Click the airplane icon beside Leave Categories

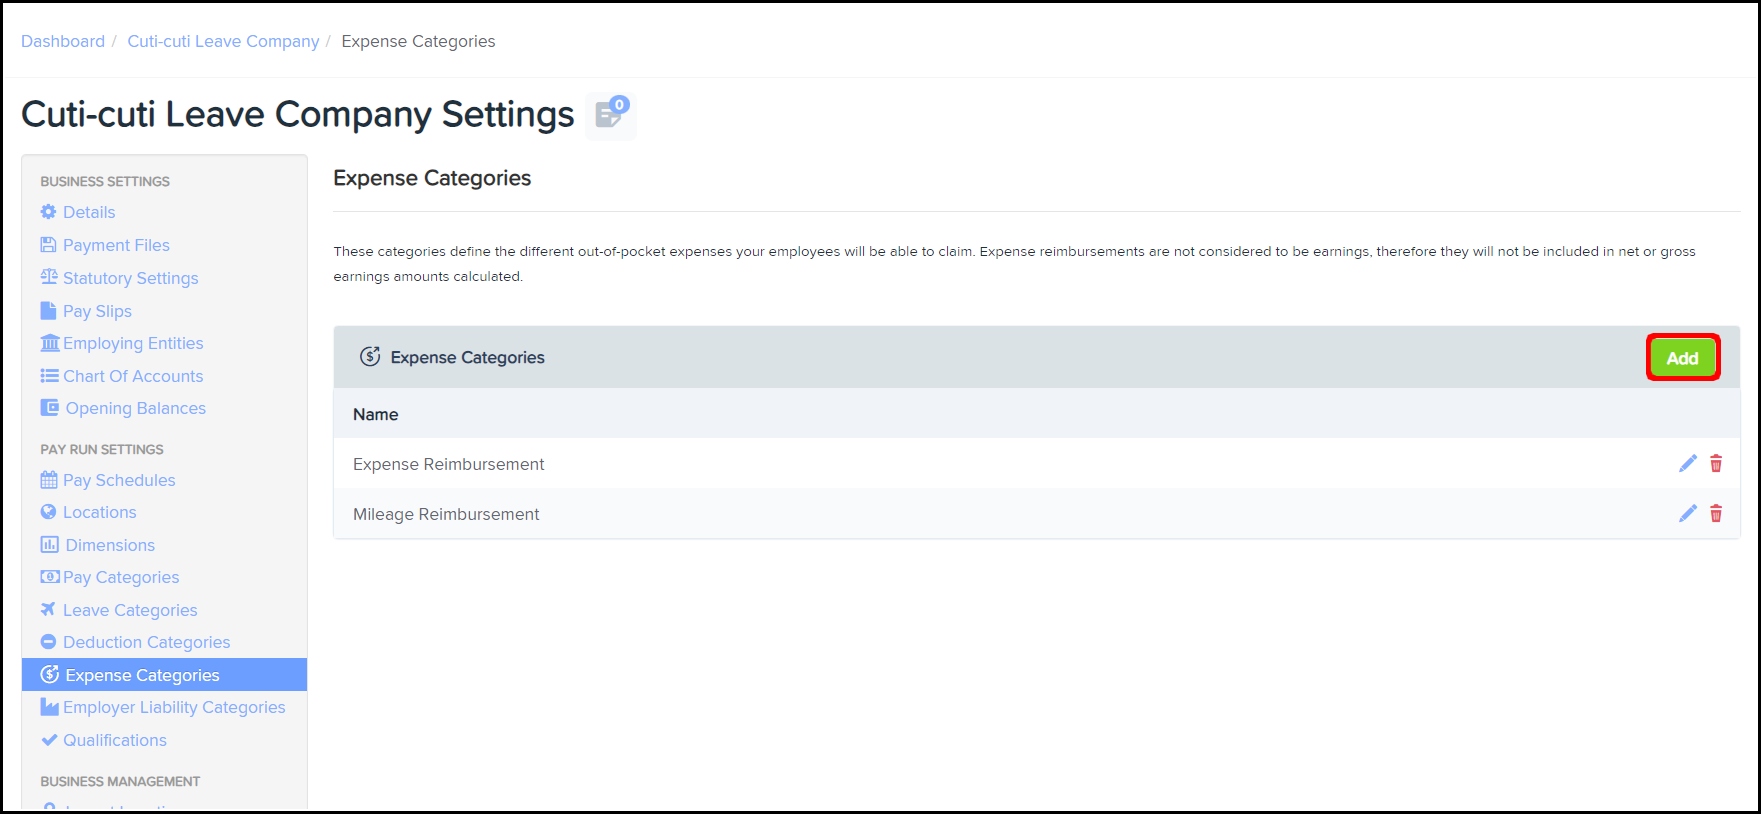click(48, 610)
